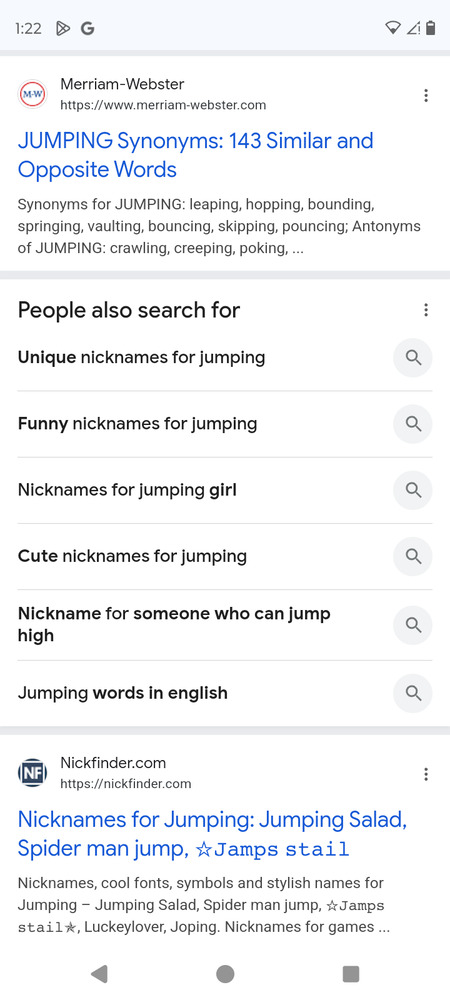Image resolution: width=450 pixels, height=1000 pixels.
Task: Tap search icon for Funny nicknames for jumping
Action: [x=413, y=424]
